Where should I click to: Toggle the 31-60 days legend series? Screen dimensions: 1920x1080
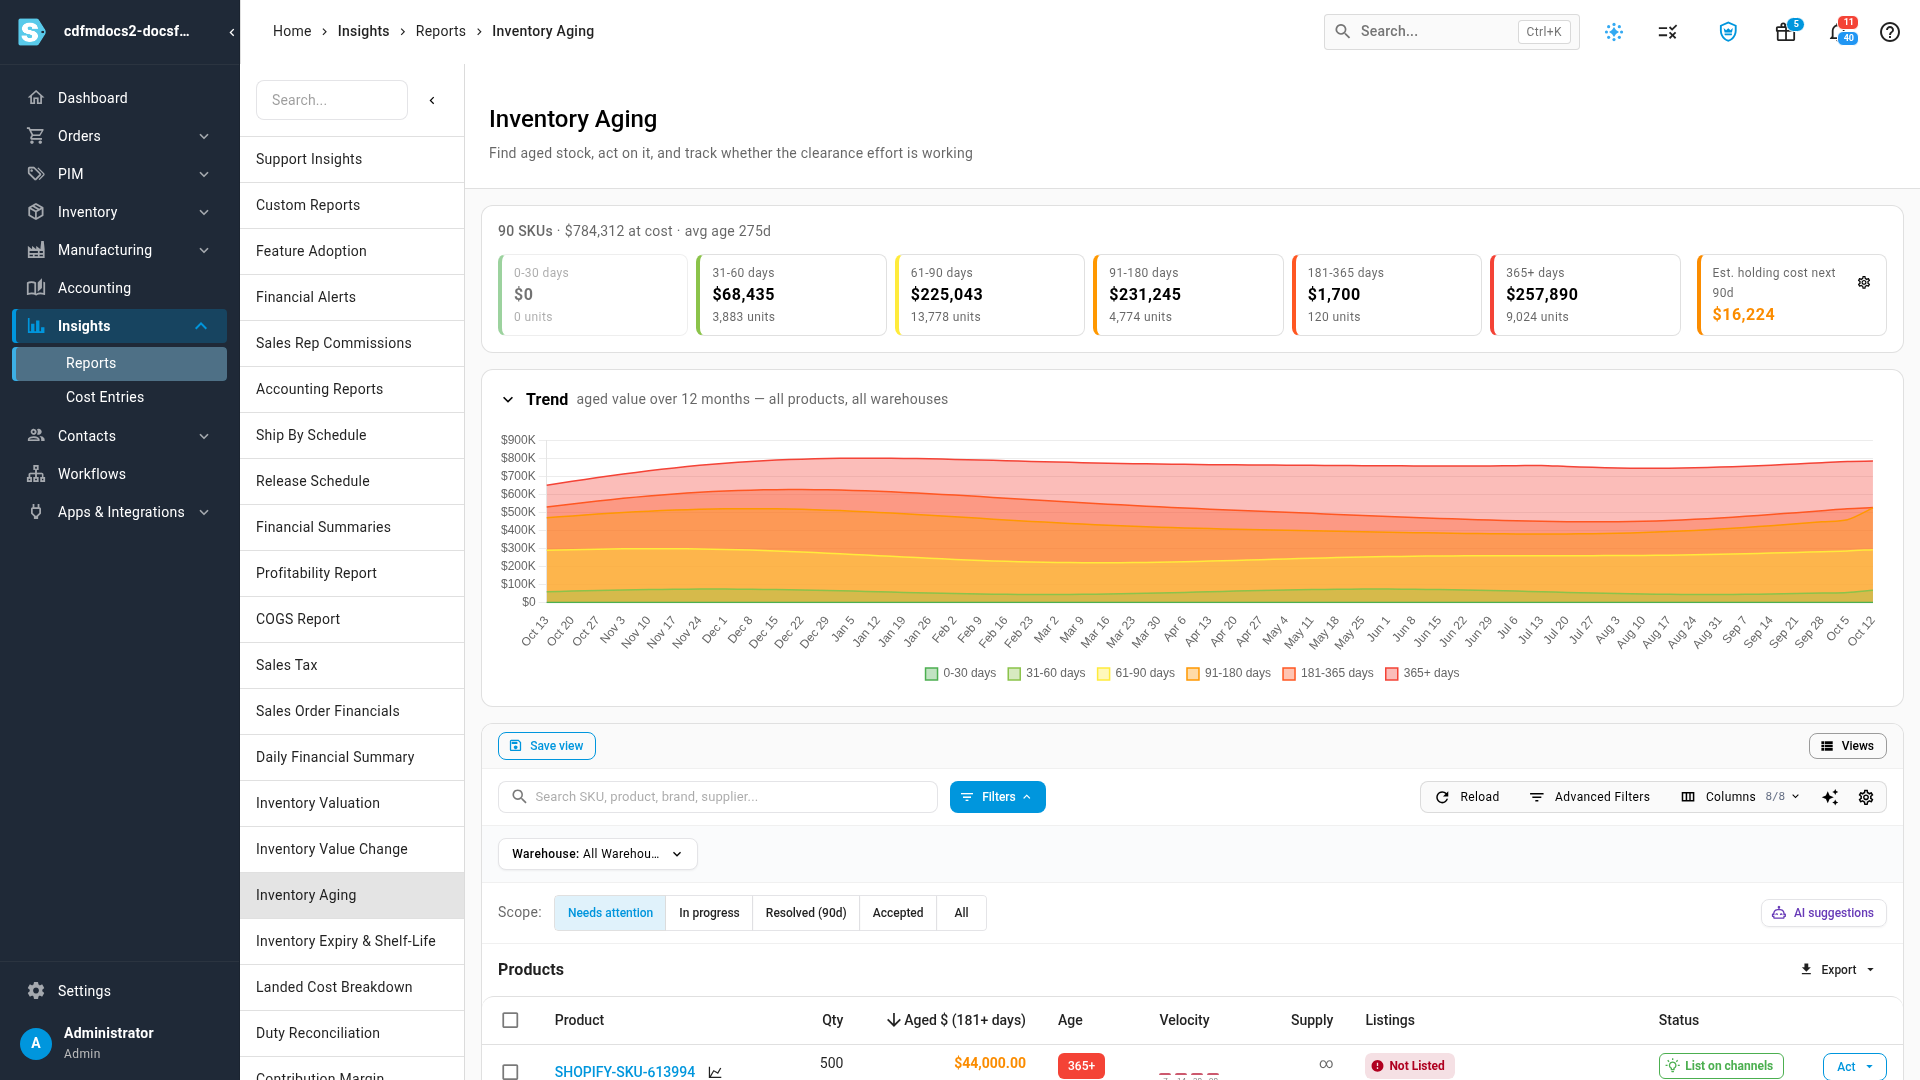[x=1046, y=673]
